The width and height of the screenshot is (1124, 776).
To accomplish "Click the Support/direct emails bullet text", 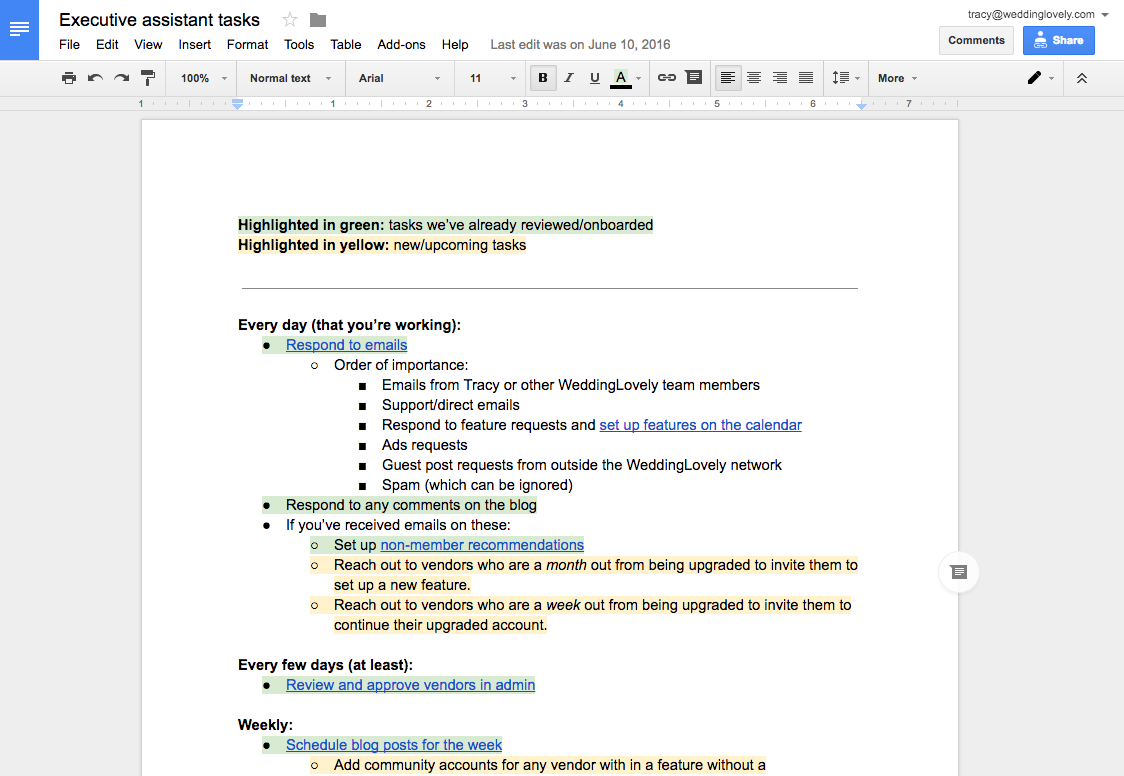I will pyautogui.click(x=451, y=405).
